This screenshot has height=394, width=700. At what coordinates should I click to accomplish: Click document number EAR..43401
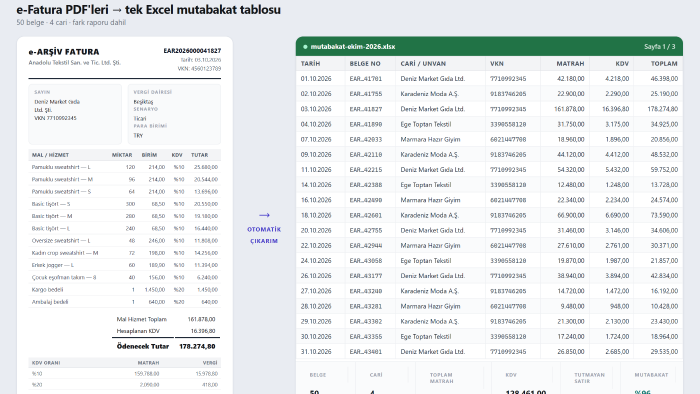(366, 352)
